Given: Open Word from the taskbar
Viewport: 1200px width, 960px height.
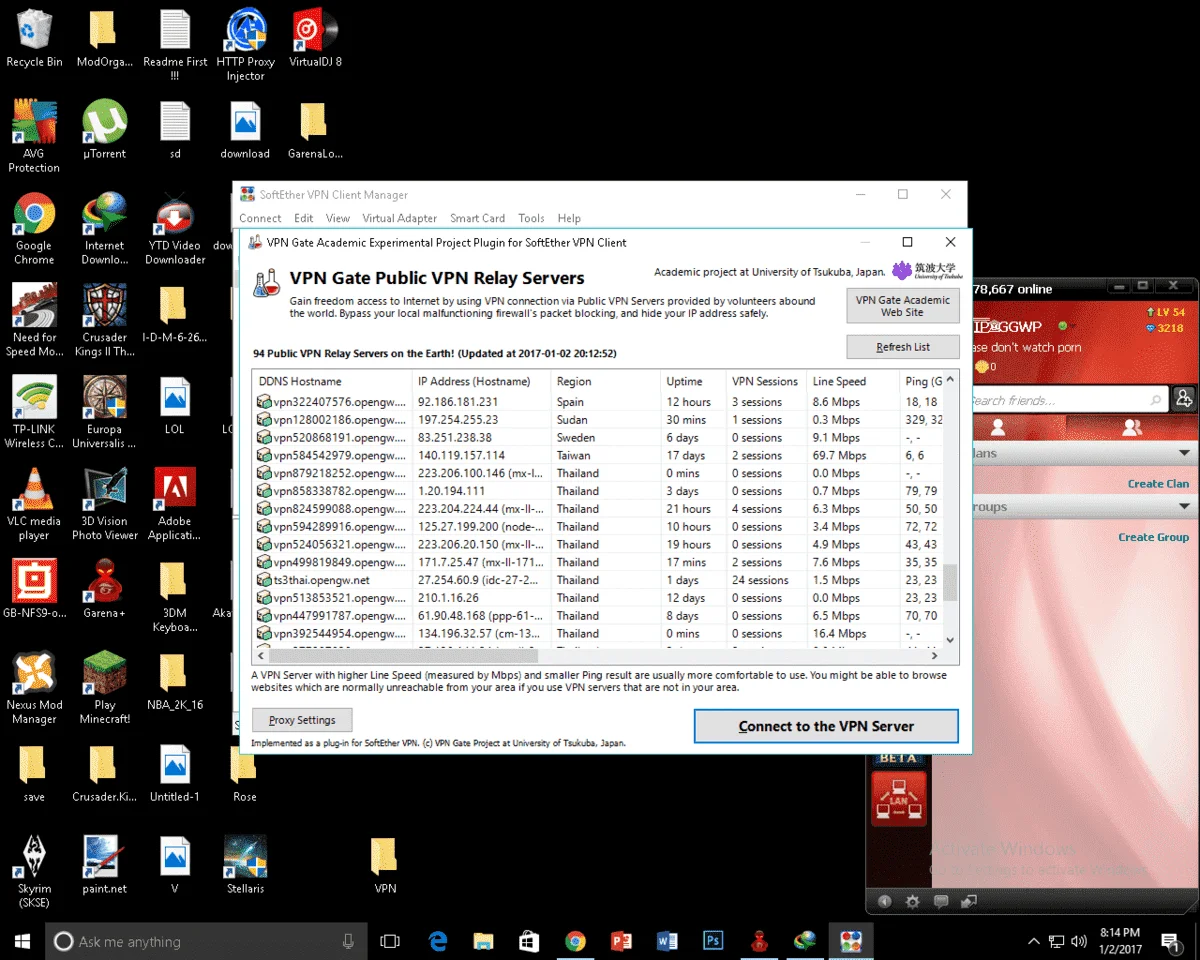Looking at the screenshot, I should click(667, 940).
